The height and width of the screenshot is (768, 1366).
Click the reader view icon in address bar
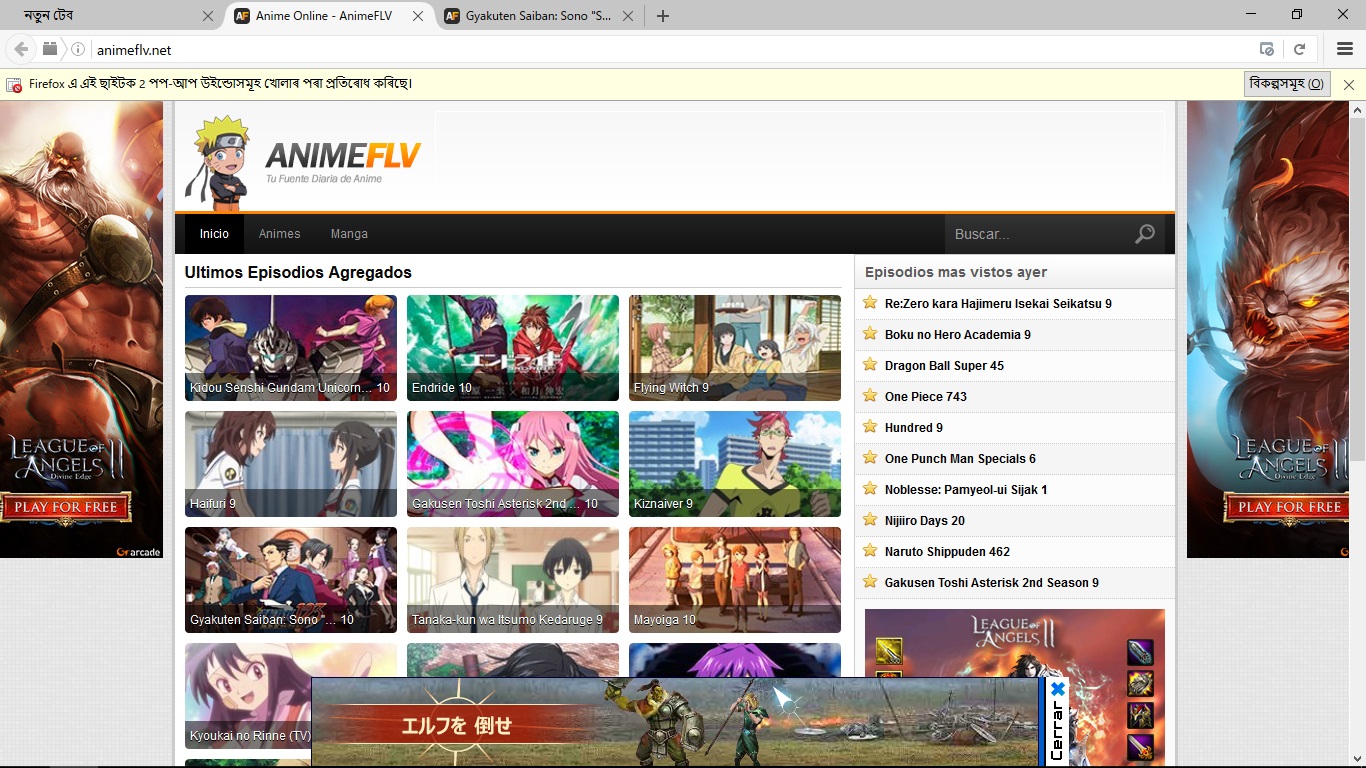[x=1267, y=49]
